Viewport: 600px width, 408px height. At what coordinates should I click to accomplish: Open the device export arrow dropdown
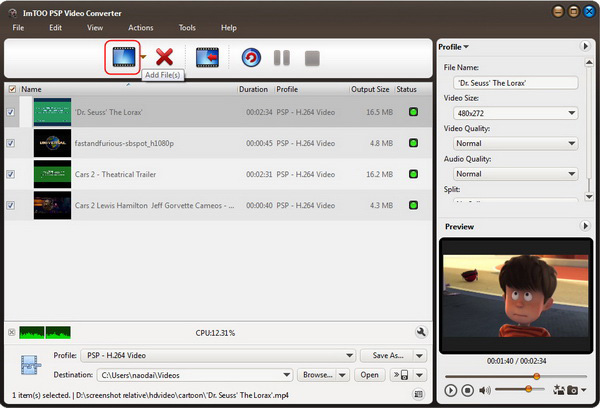pyautogui.click(x=419, y=375)
